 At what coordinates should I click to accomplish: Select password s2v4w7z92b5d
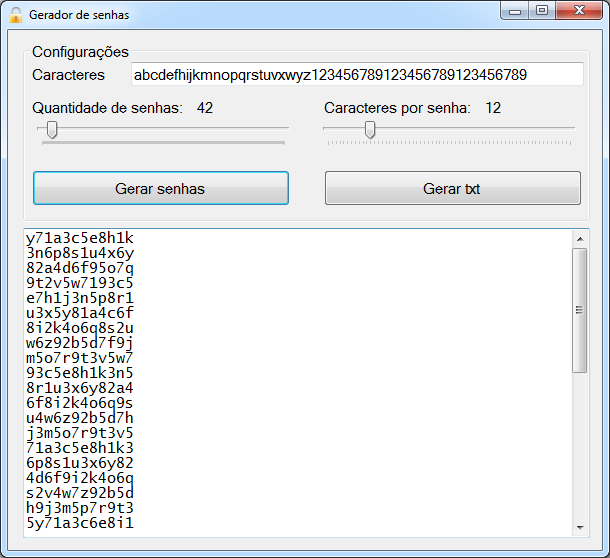point(80,493)
